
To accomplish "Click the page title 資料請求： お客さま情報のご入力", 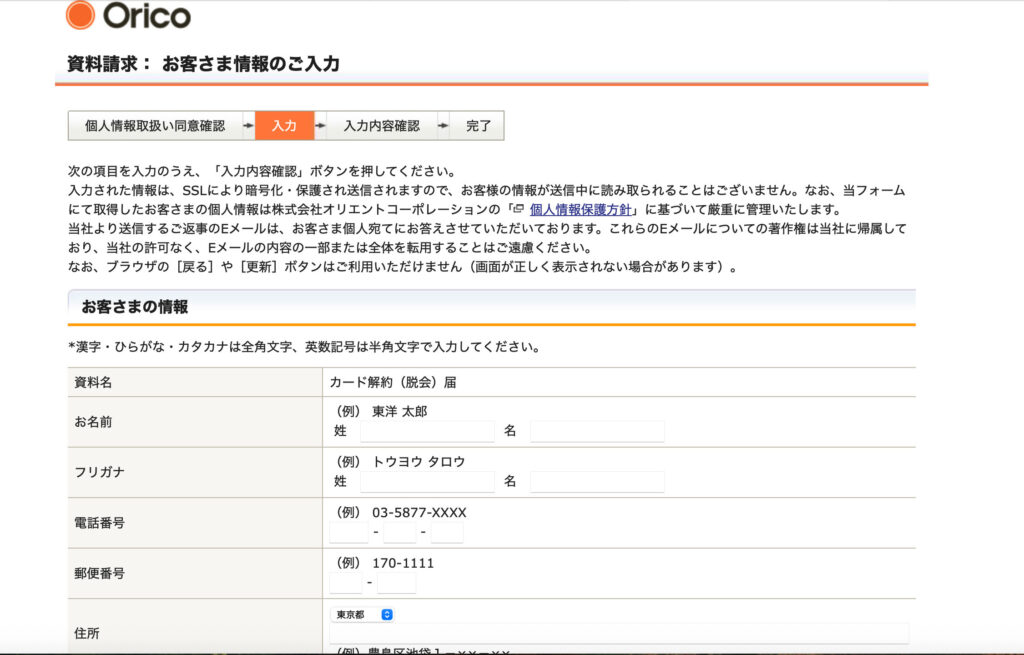I will 204,63.
